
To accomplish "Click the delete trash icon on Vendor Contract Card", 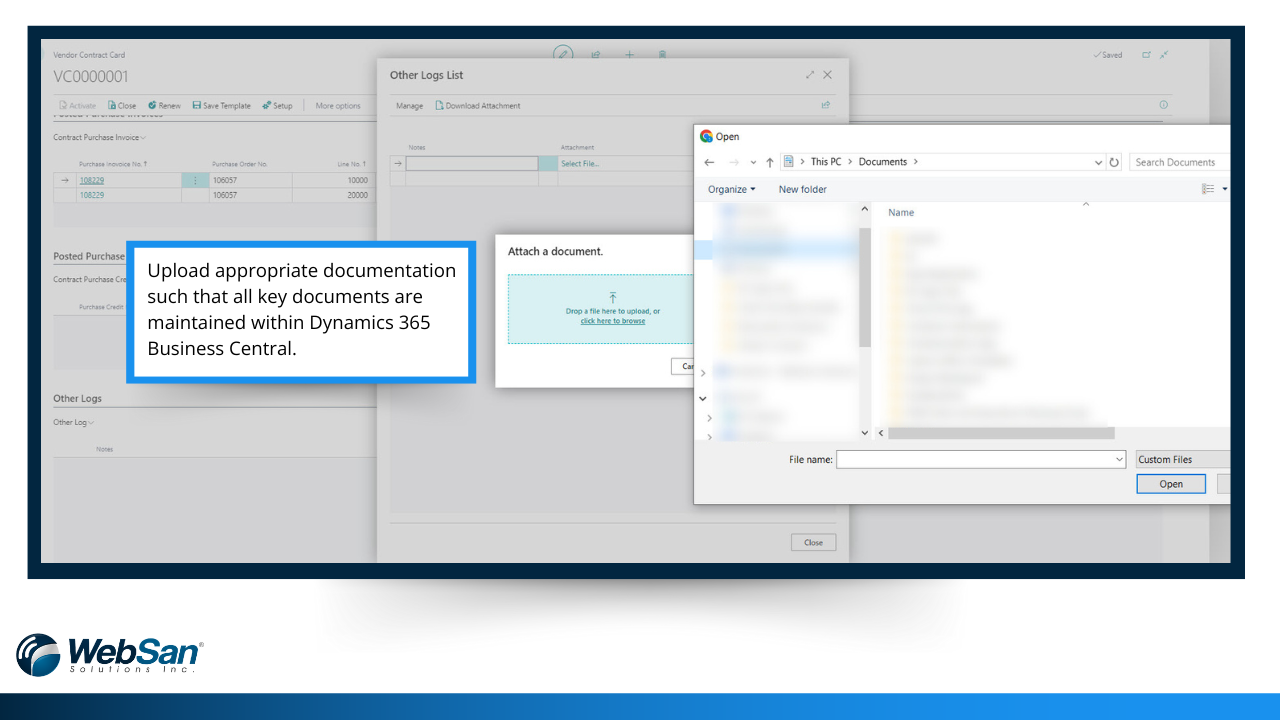I will click(x=662, y=55).
